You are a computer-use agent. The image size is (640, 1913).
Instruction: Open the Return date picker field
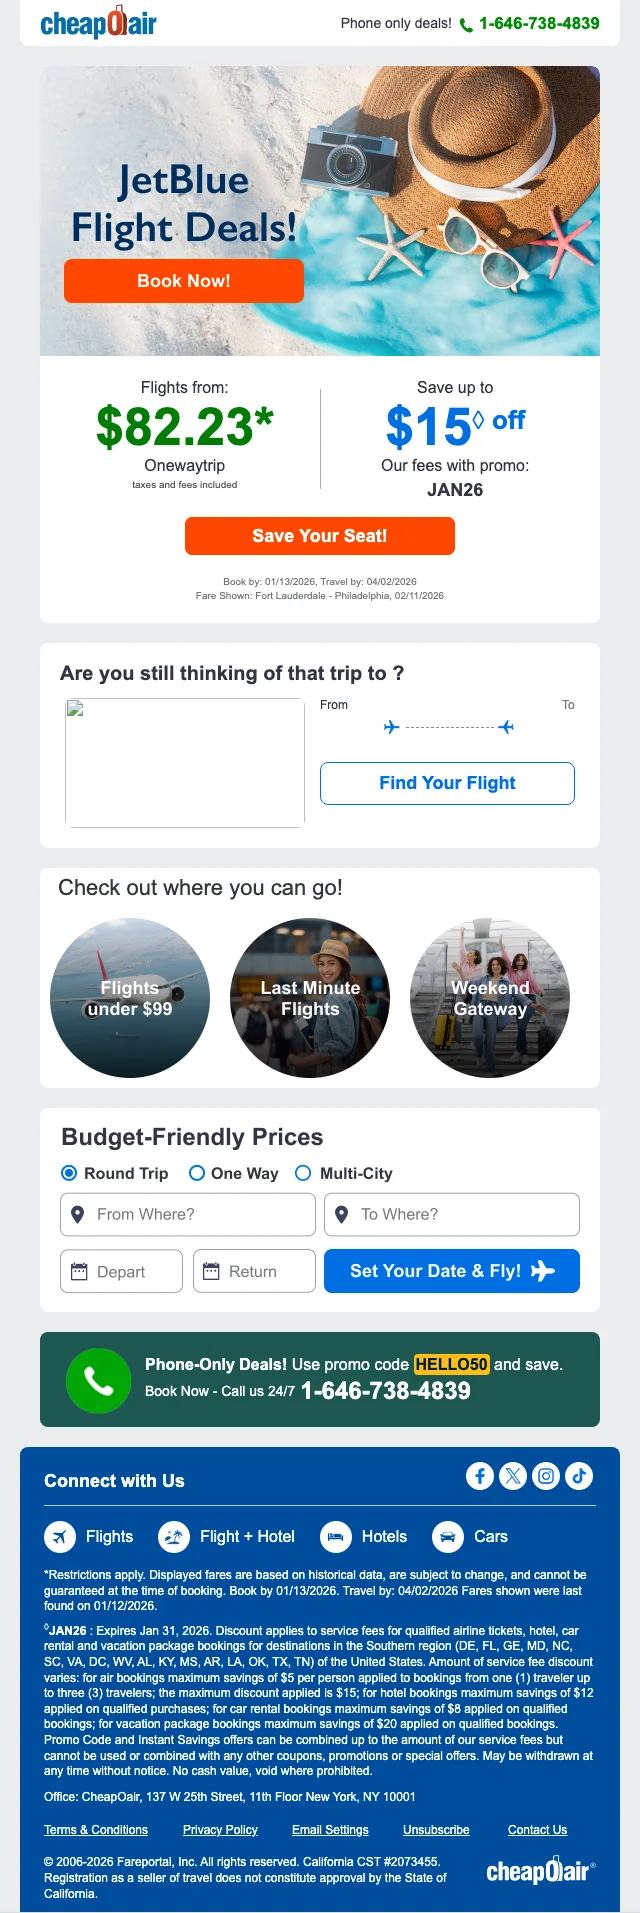point(254,1271)
